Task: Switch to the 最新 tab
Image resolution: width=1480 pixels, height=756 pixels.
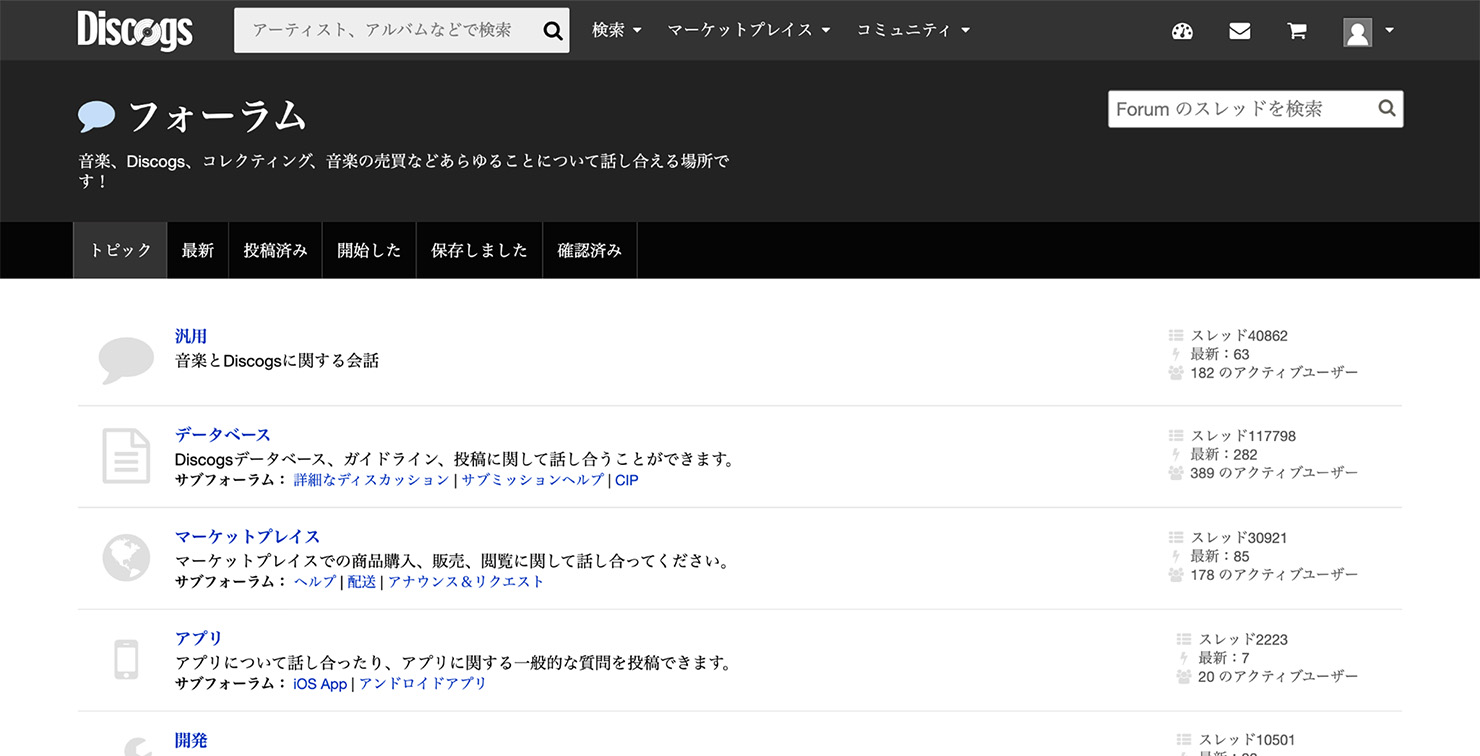Action: coord(198,250)
